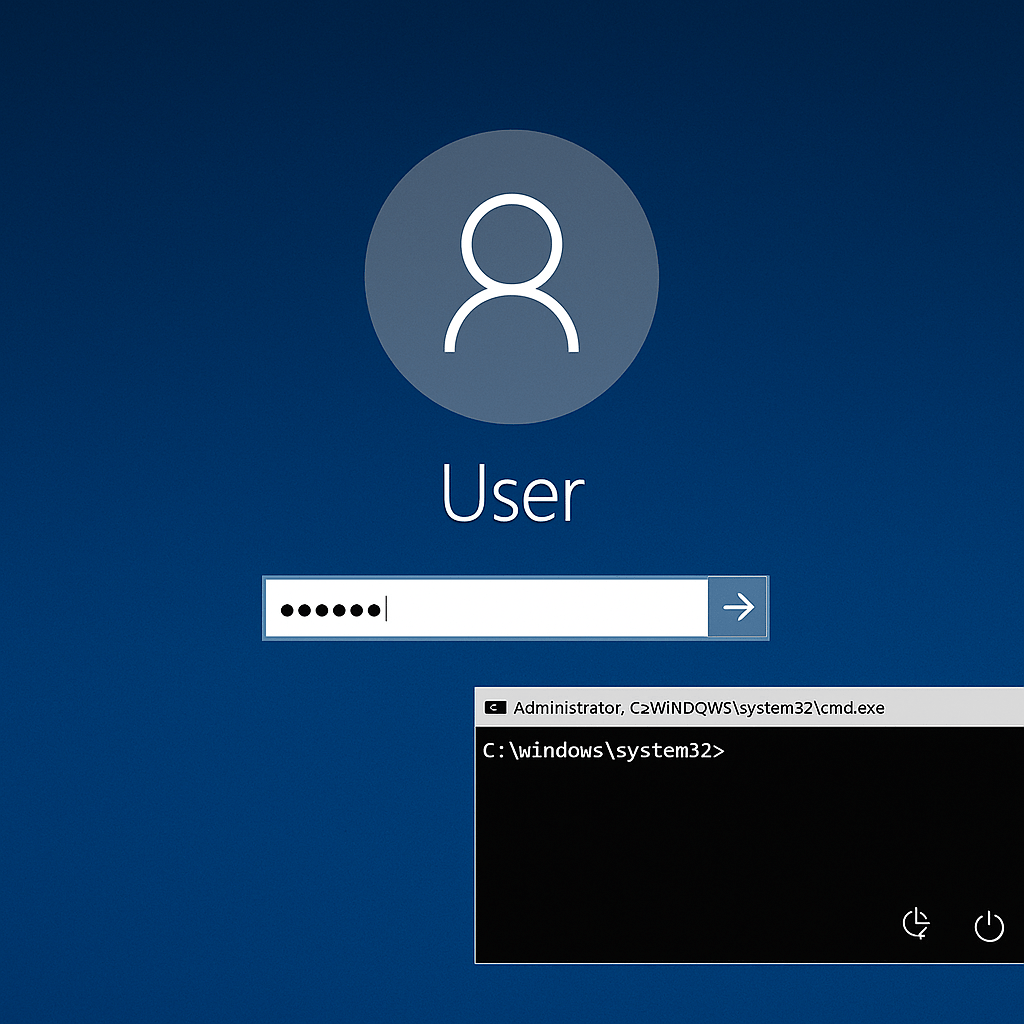
Task: Select the User account avatar picture
Action: pos(511,277)
